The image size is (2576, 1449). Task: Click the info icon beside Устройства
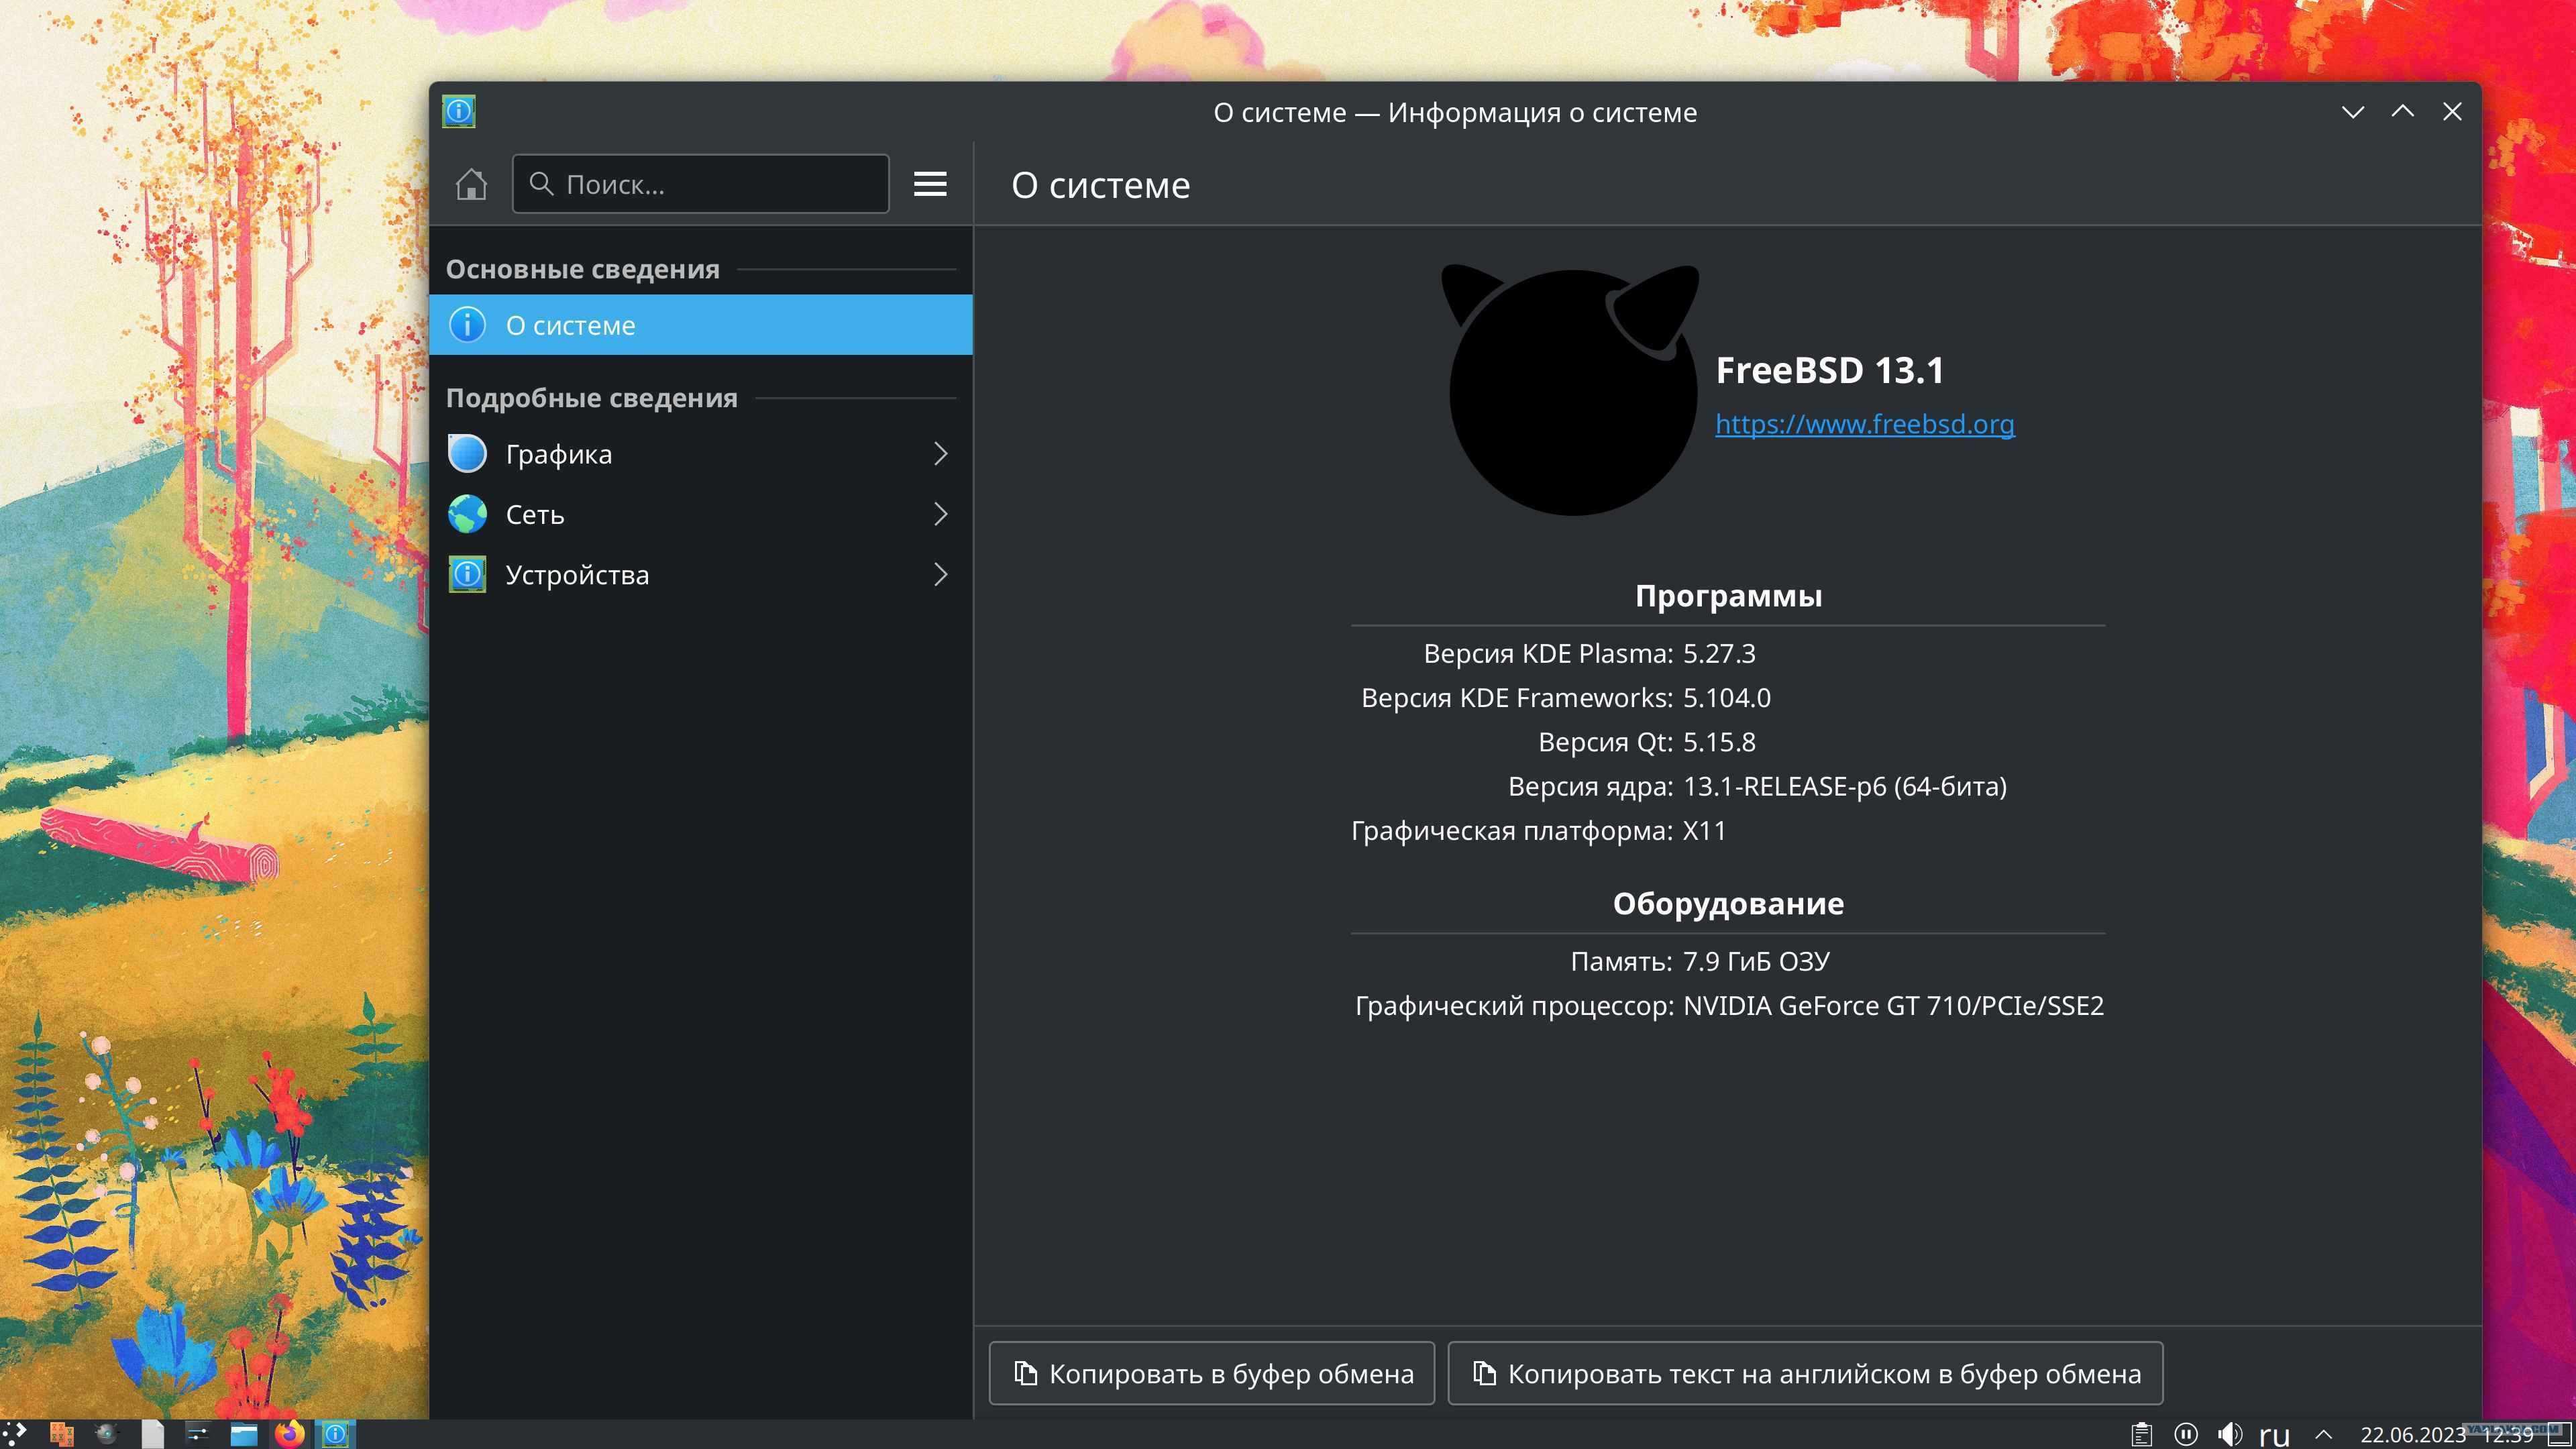pyautogui.click(x=467, y=574)
